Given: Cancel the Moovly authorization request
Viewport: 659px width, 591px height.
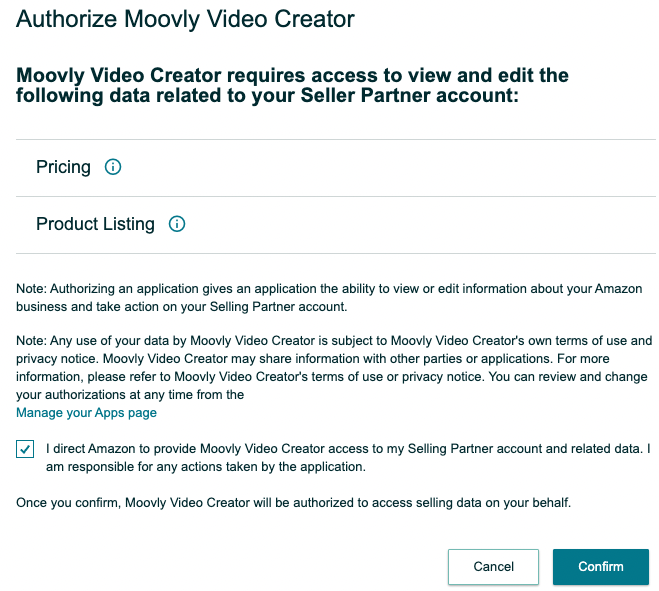Looking at the screenshot, I should pyautogui.click(x=493, y=567).
